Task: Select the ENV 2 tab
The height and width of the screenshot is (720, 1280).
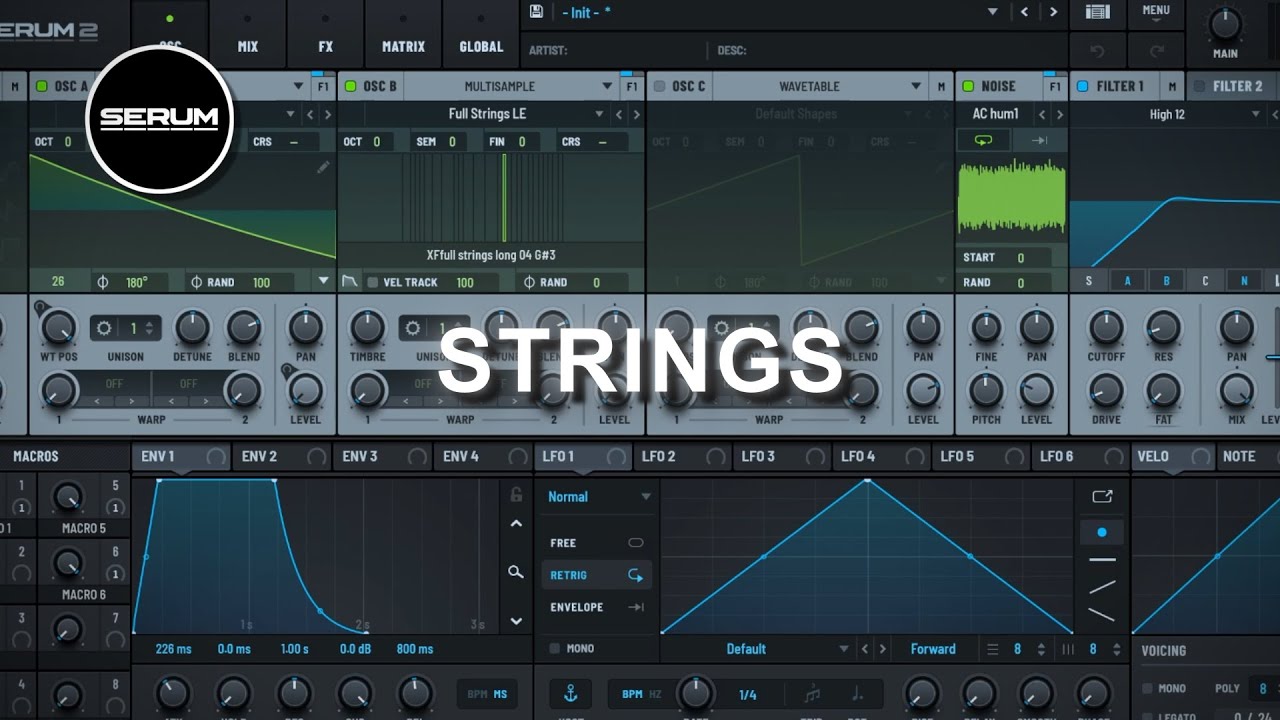Action: point(282,456)
